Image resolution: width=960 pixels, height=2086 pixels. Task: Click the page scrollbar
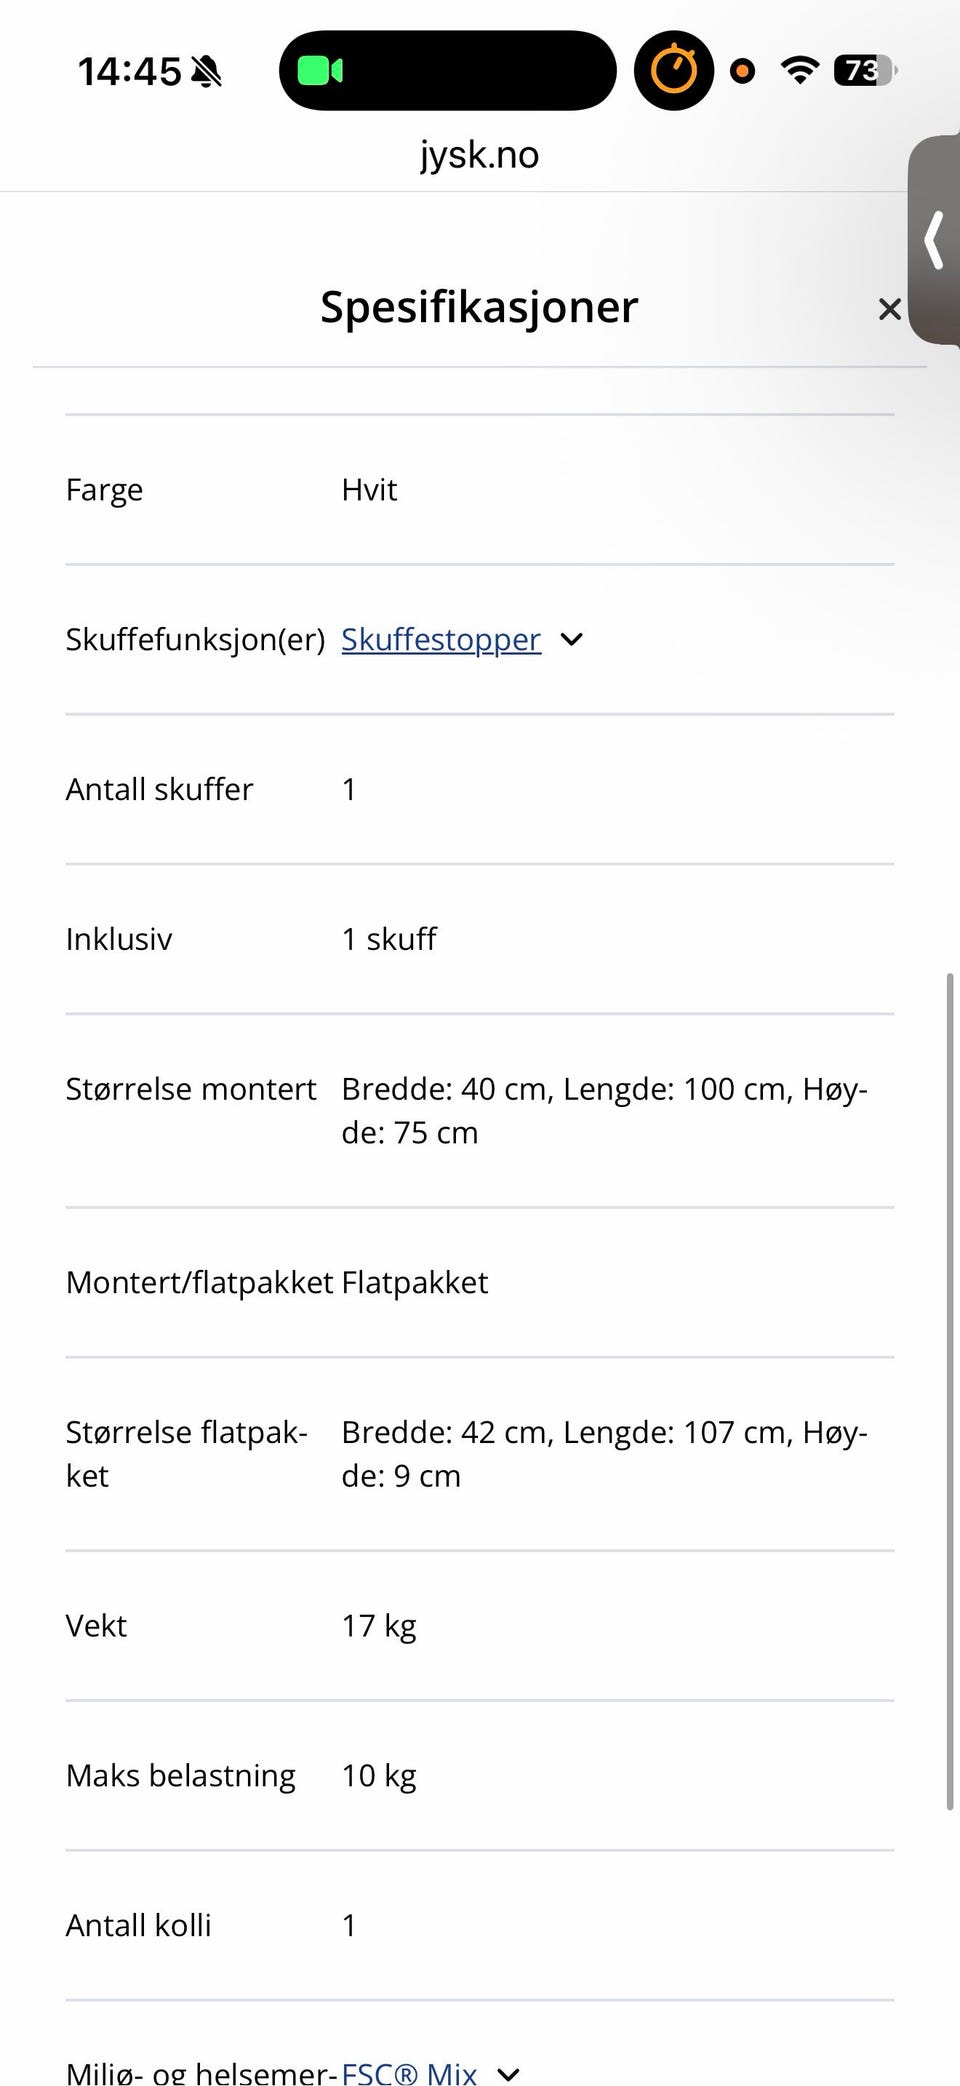point(950,1391)
